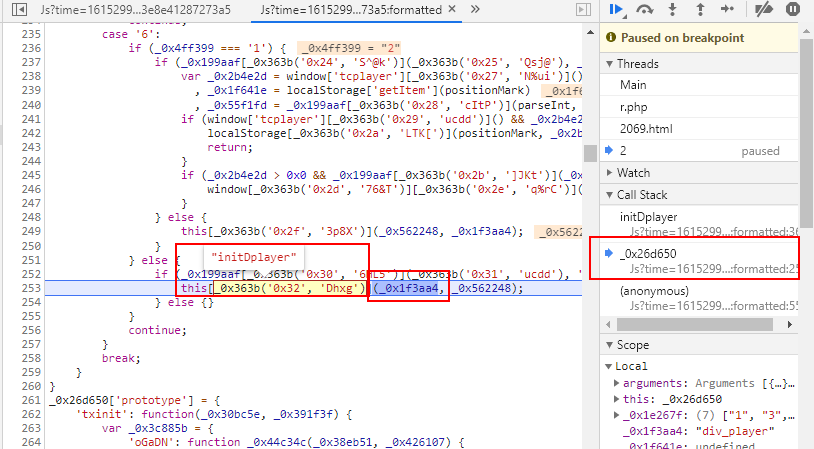Deactivate all breakpoints
Viewport: 814px width, 449px height.
click(x=764, y=10)
